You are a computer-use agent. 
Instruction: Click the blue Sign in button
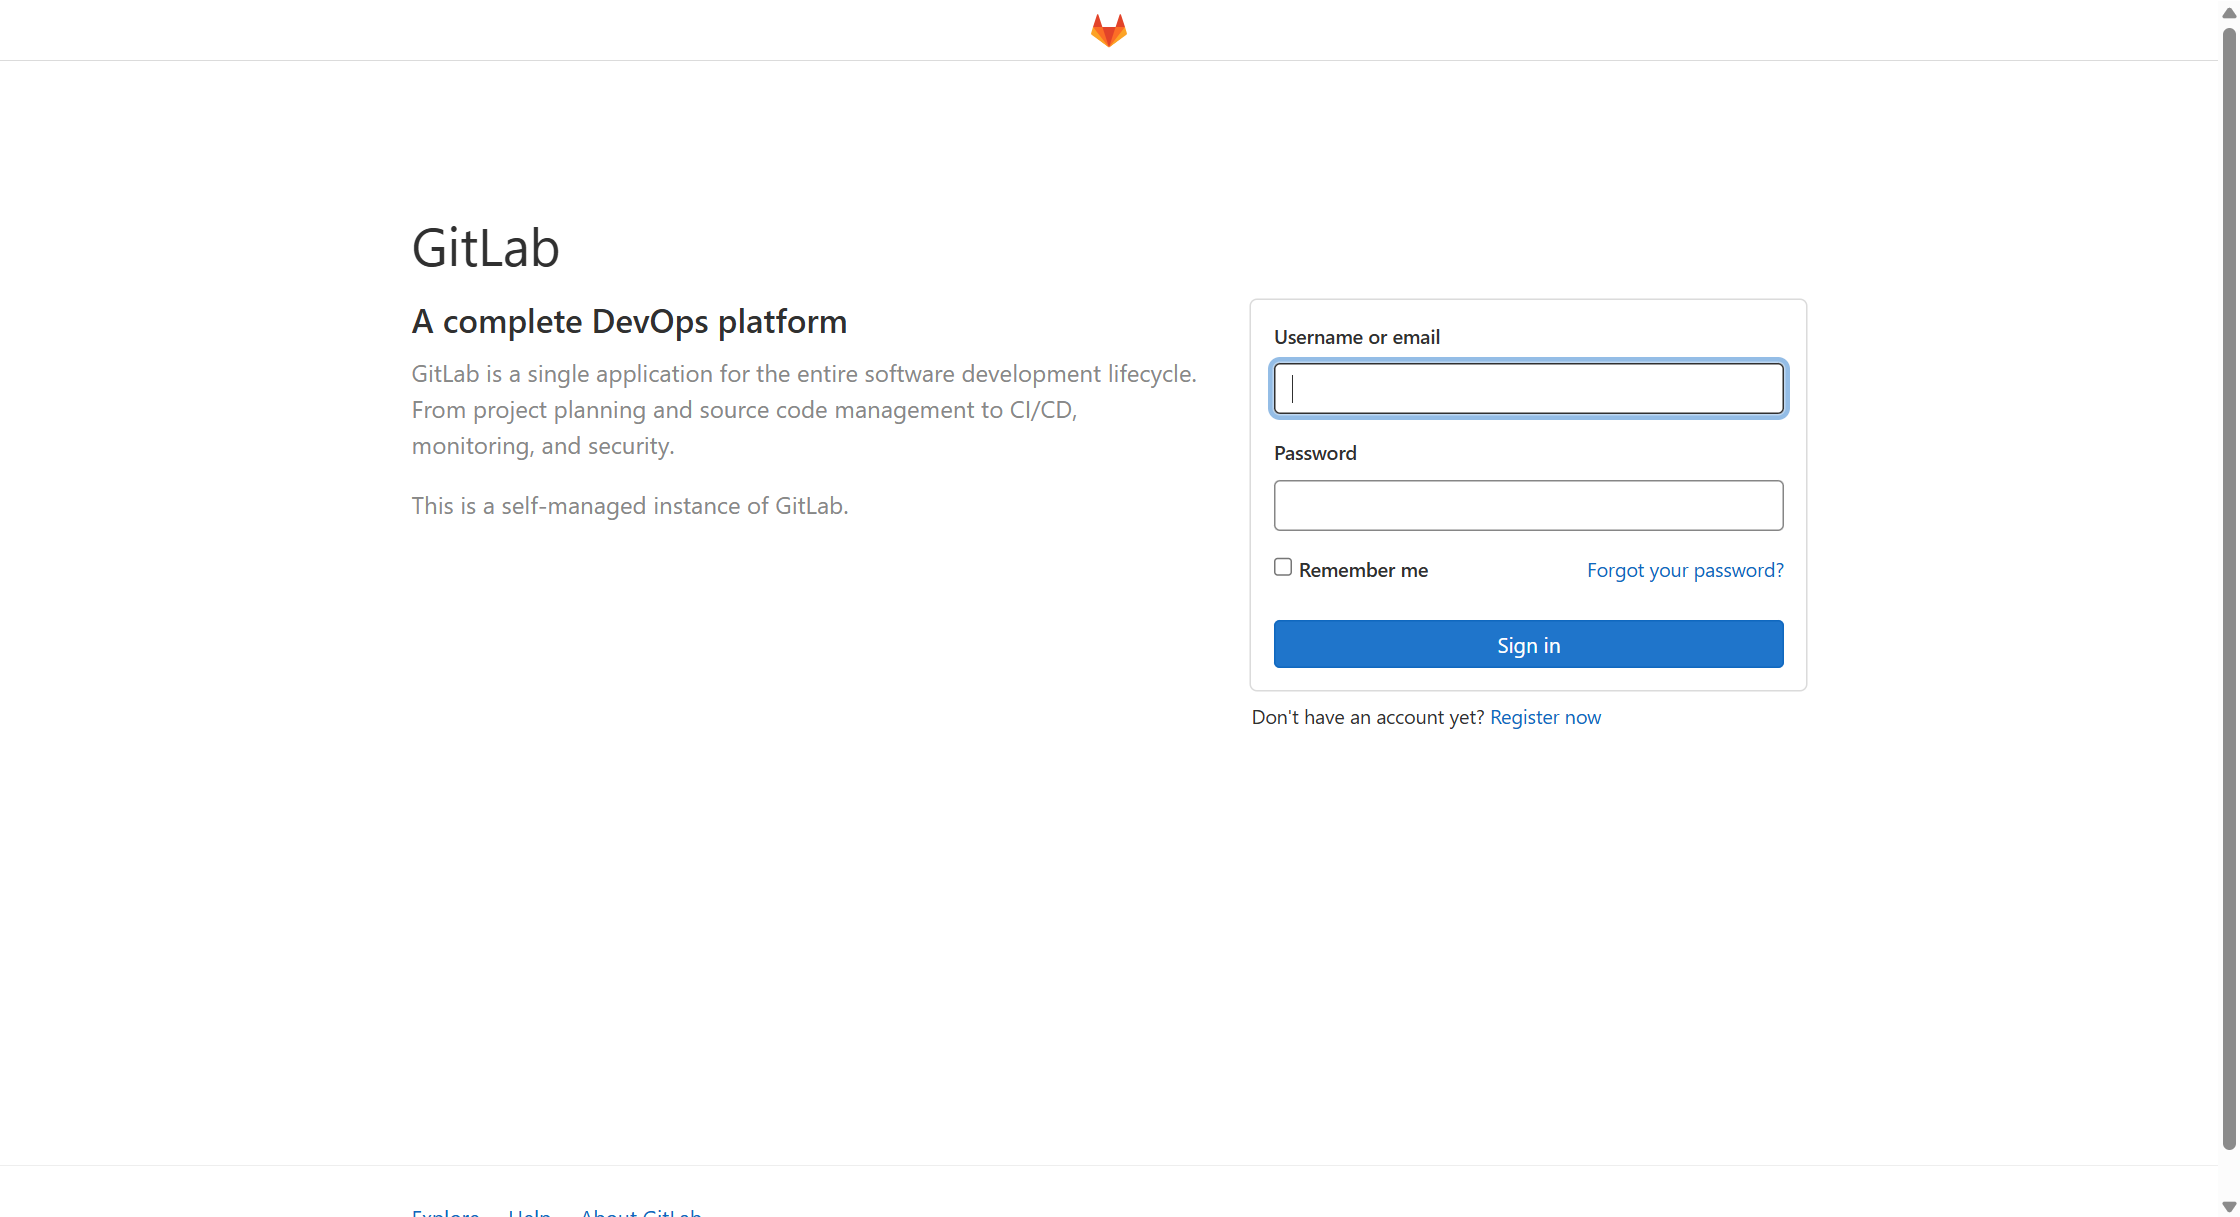pyautogui.click(x=1528, y=644)
